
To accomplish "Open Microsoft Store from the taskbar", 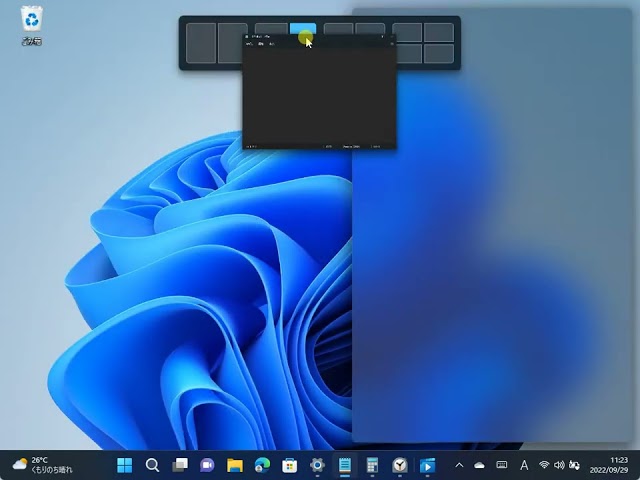I will (290, 465).
